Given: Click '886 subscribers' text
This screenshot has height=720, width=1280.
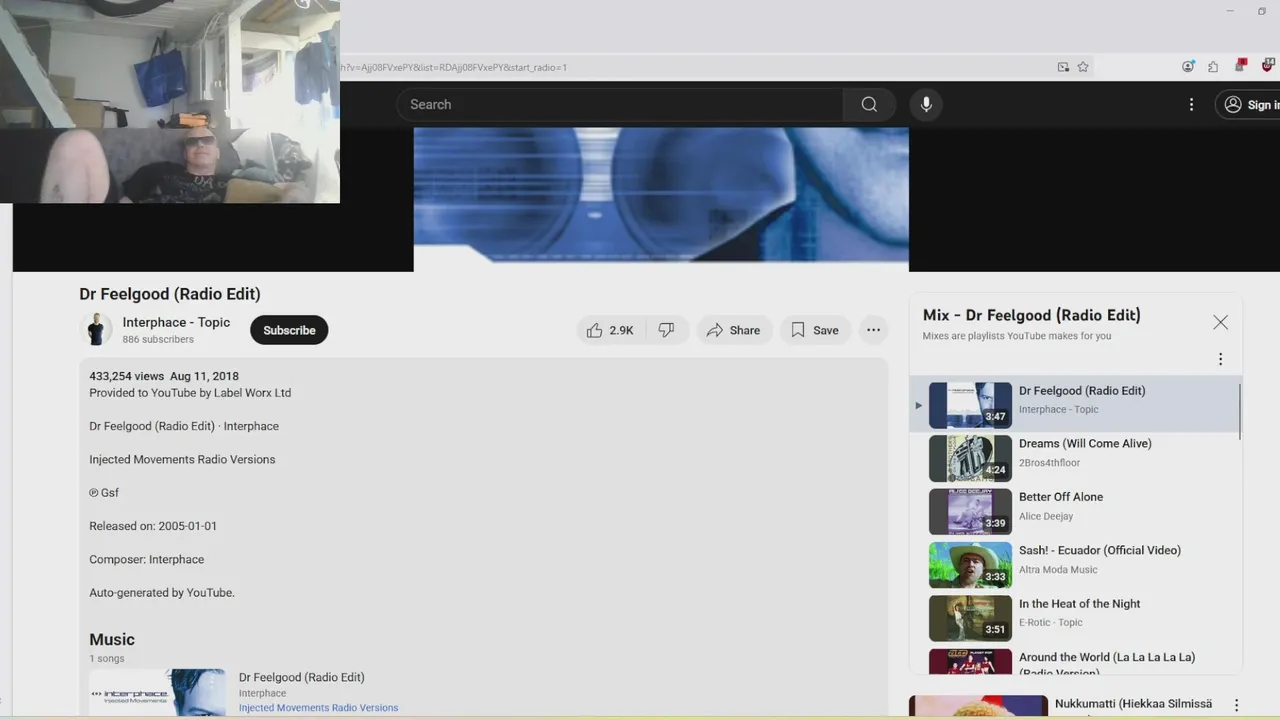Looking at the screenshot, I should click(x=158, y=340).
